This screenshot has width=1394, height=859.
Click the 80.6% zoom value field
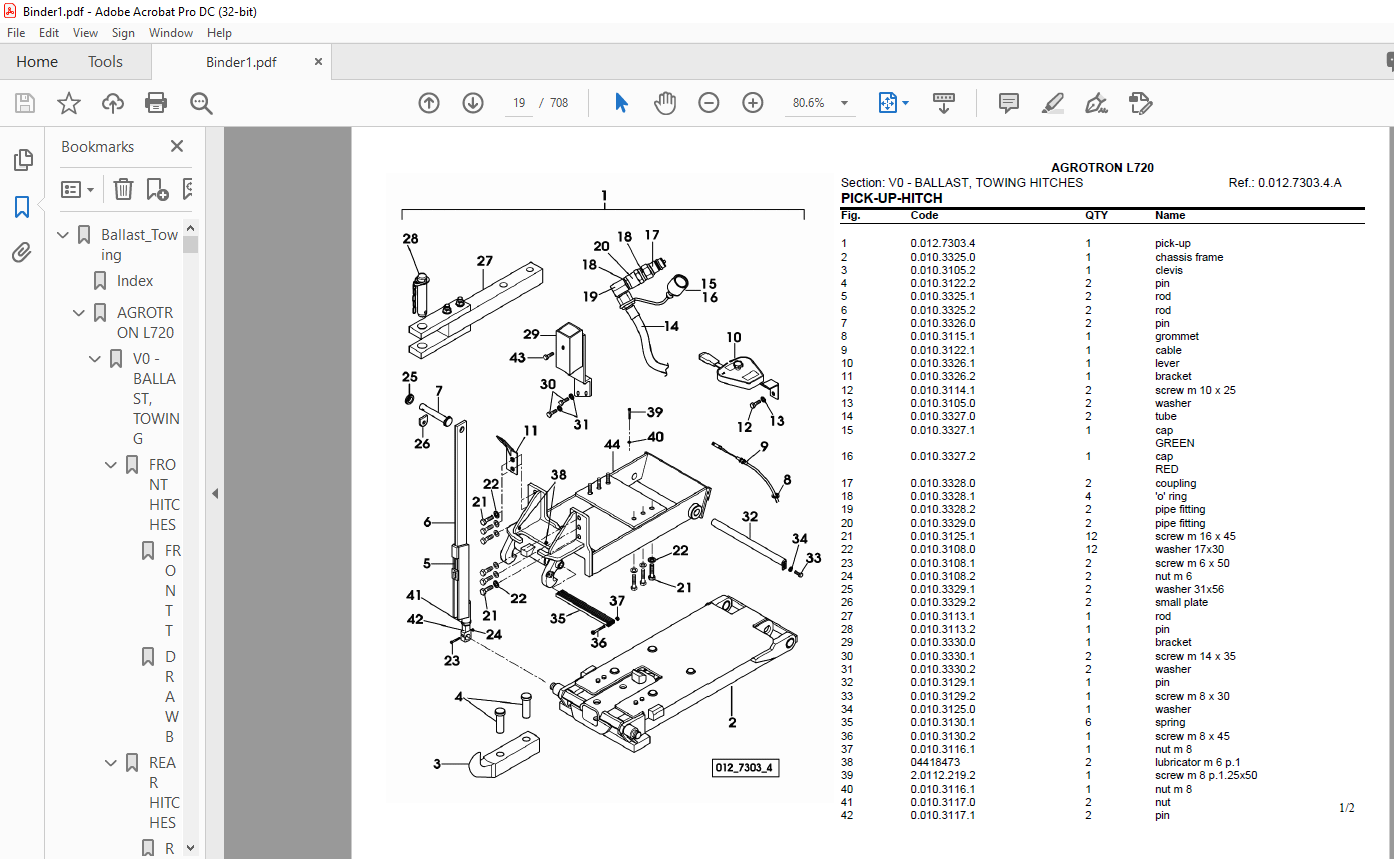click(x=808, y=103)
